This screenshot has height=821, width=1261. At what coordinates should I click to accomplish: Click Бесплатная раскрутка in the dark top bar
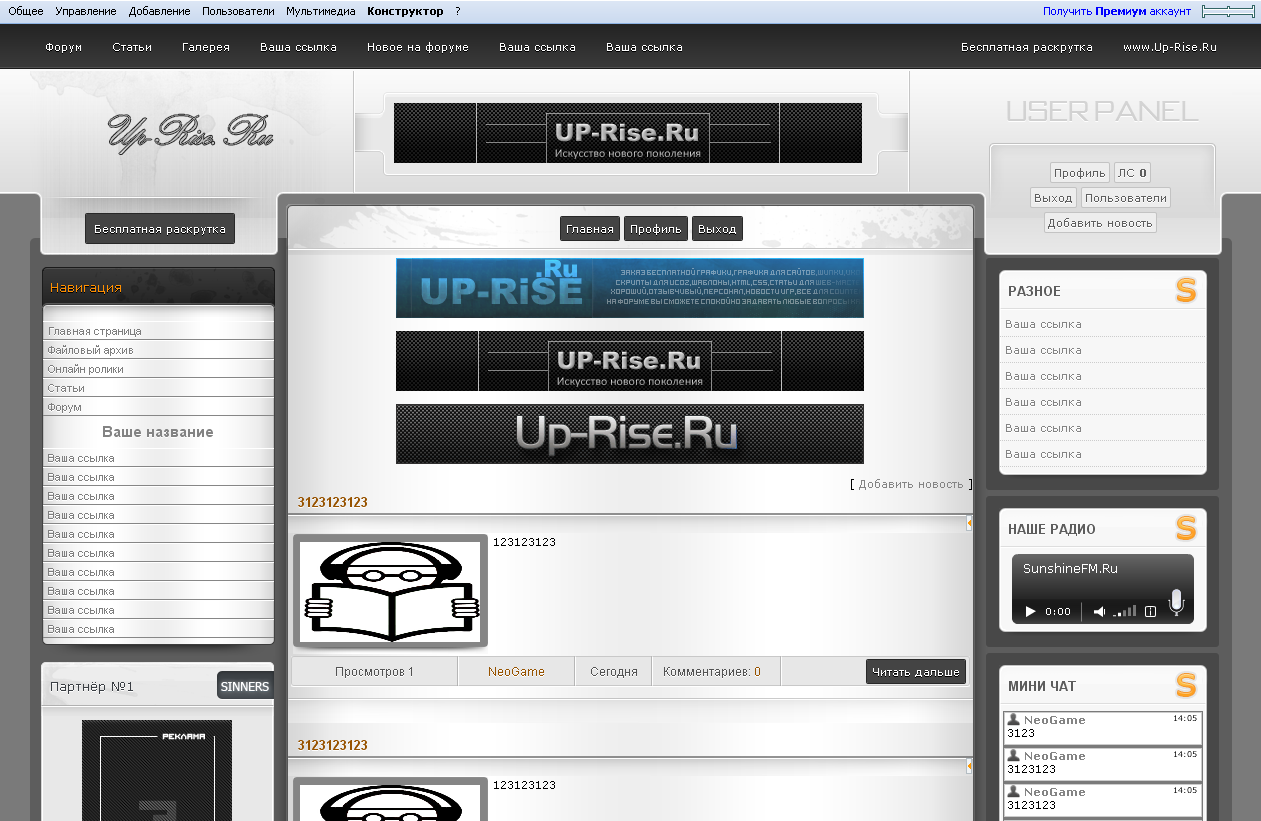1027,47
